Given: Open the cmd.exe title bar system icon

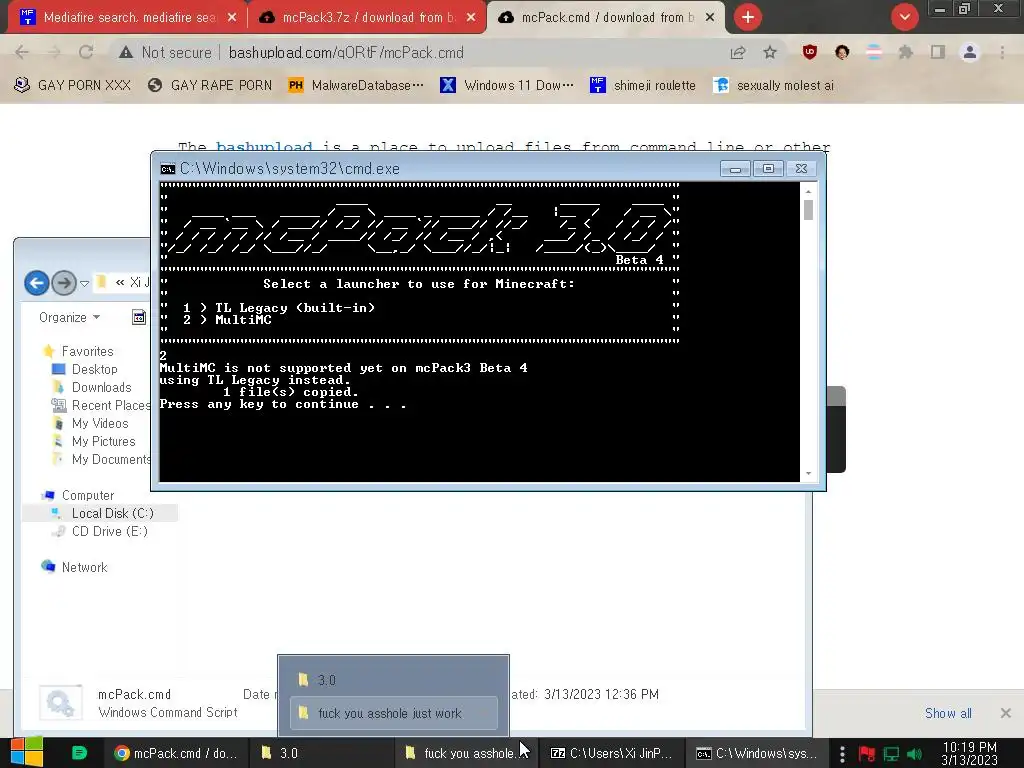Looking at the screenshot, I should 168,168.
